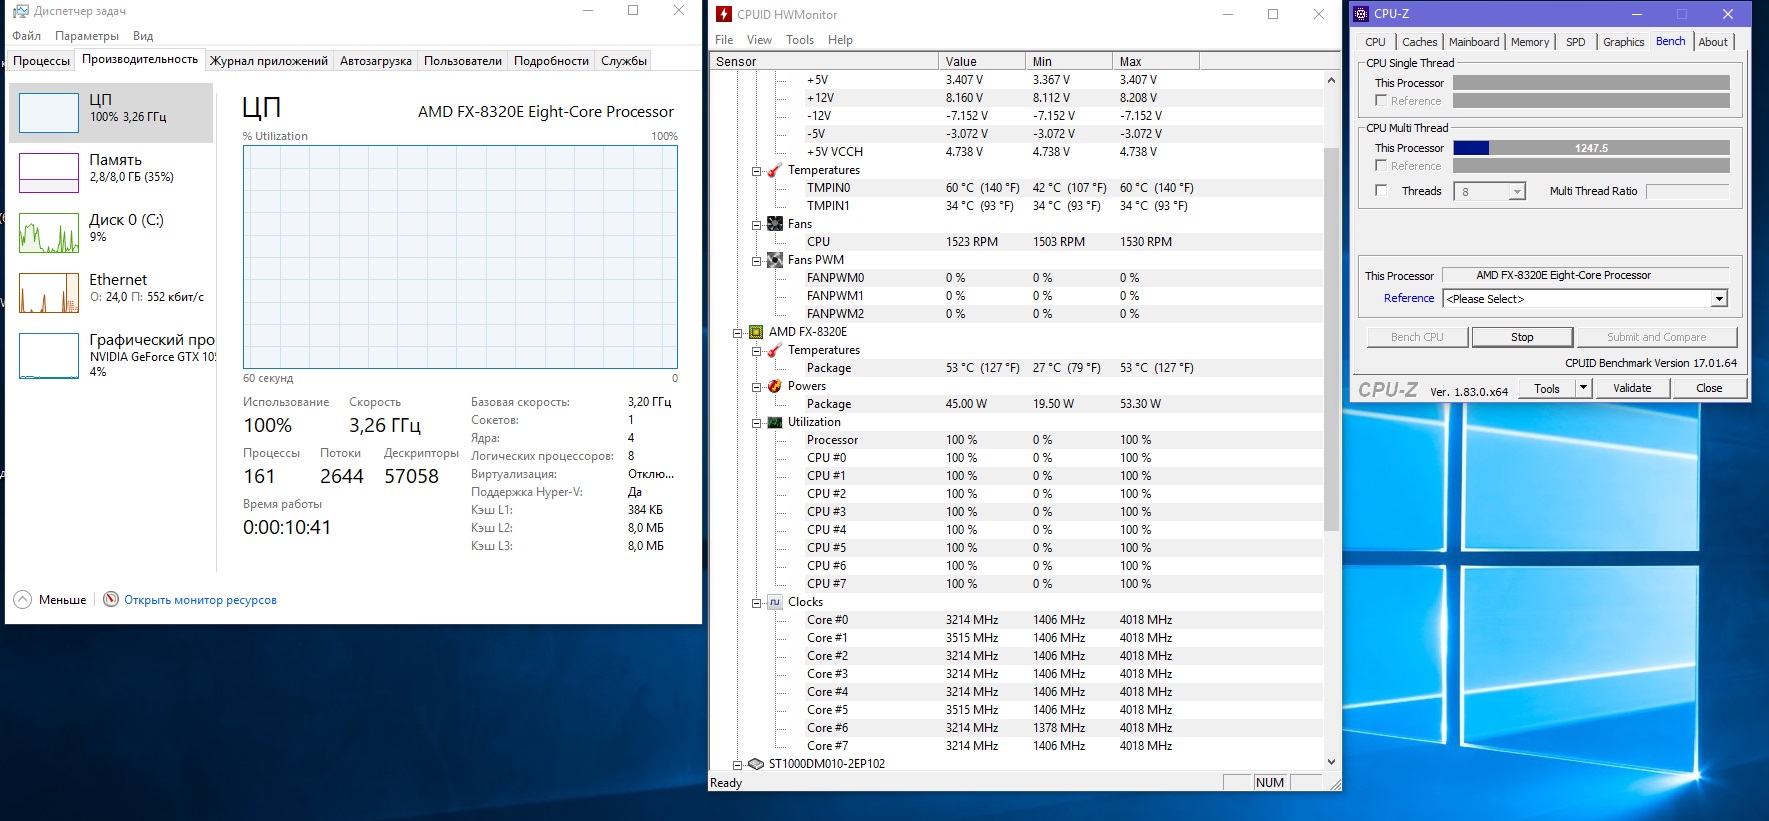Click the CPU-Z chip icon in title bar
The width and height of the screenshot is (1769, 821).
1361,14
